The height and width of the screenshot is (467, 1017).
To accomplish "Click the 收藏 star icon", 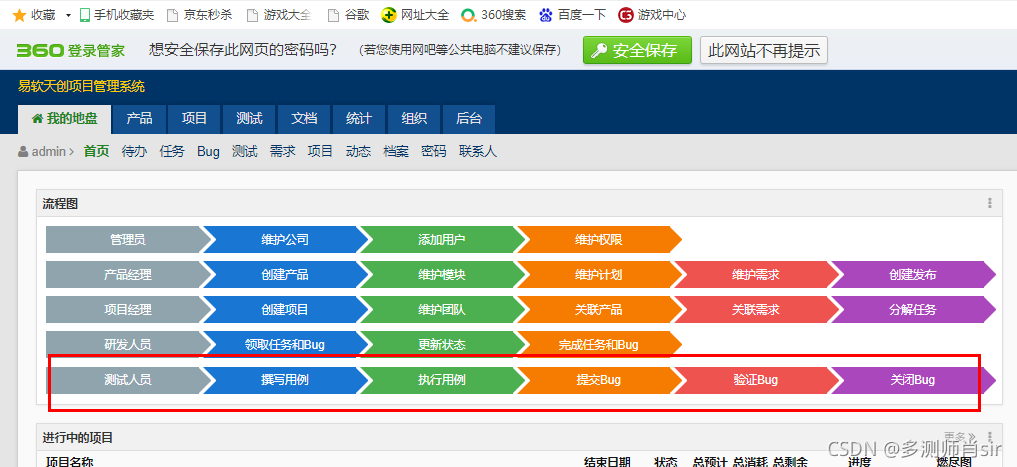I will (x=19, y=14).
